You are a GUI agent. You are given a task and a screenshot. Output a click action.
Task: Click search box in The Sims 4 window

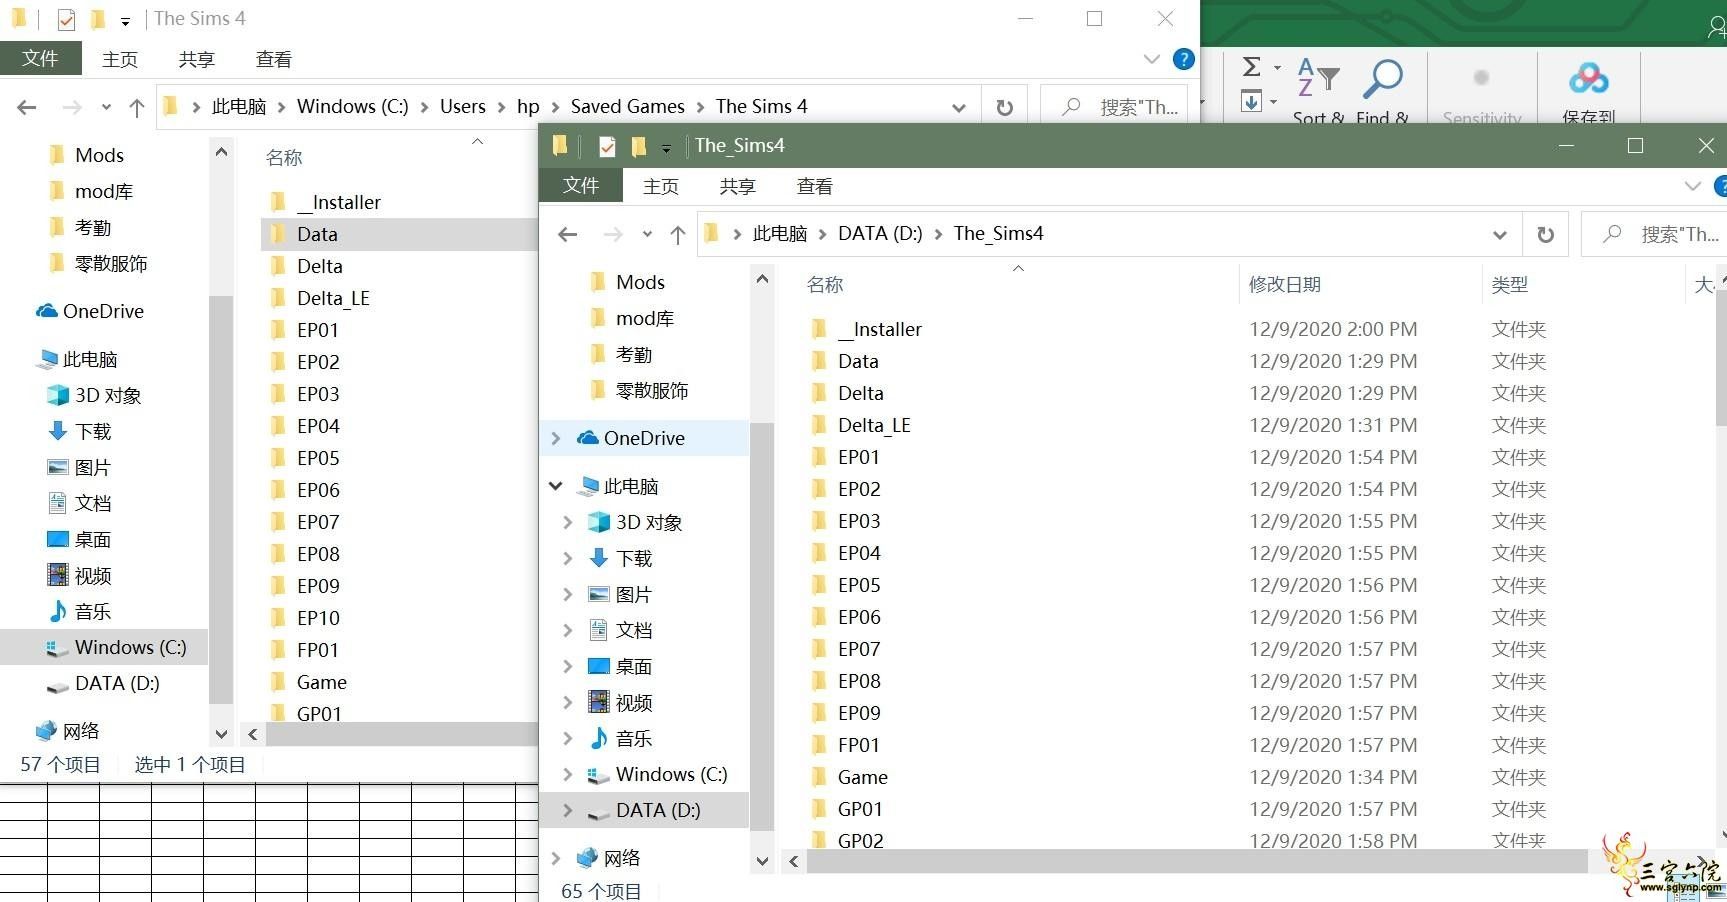(1116, 107)
